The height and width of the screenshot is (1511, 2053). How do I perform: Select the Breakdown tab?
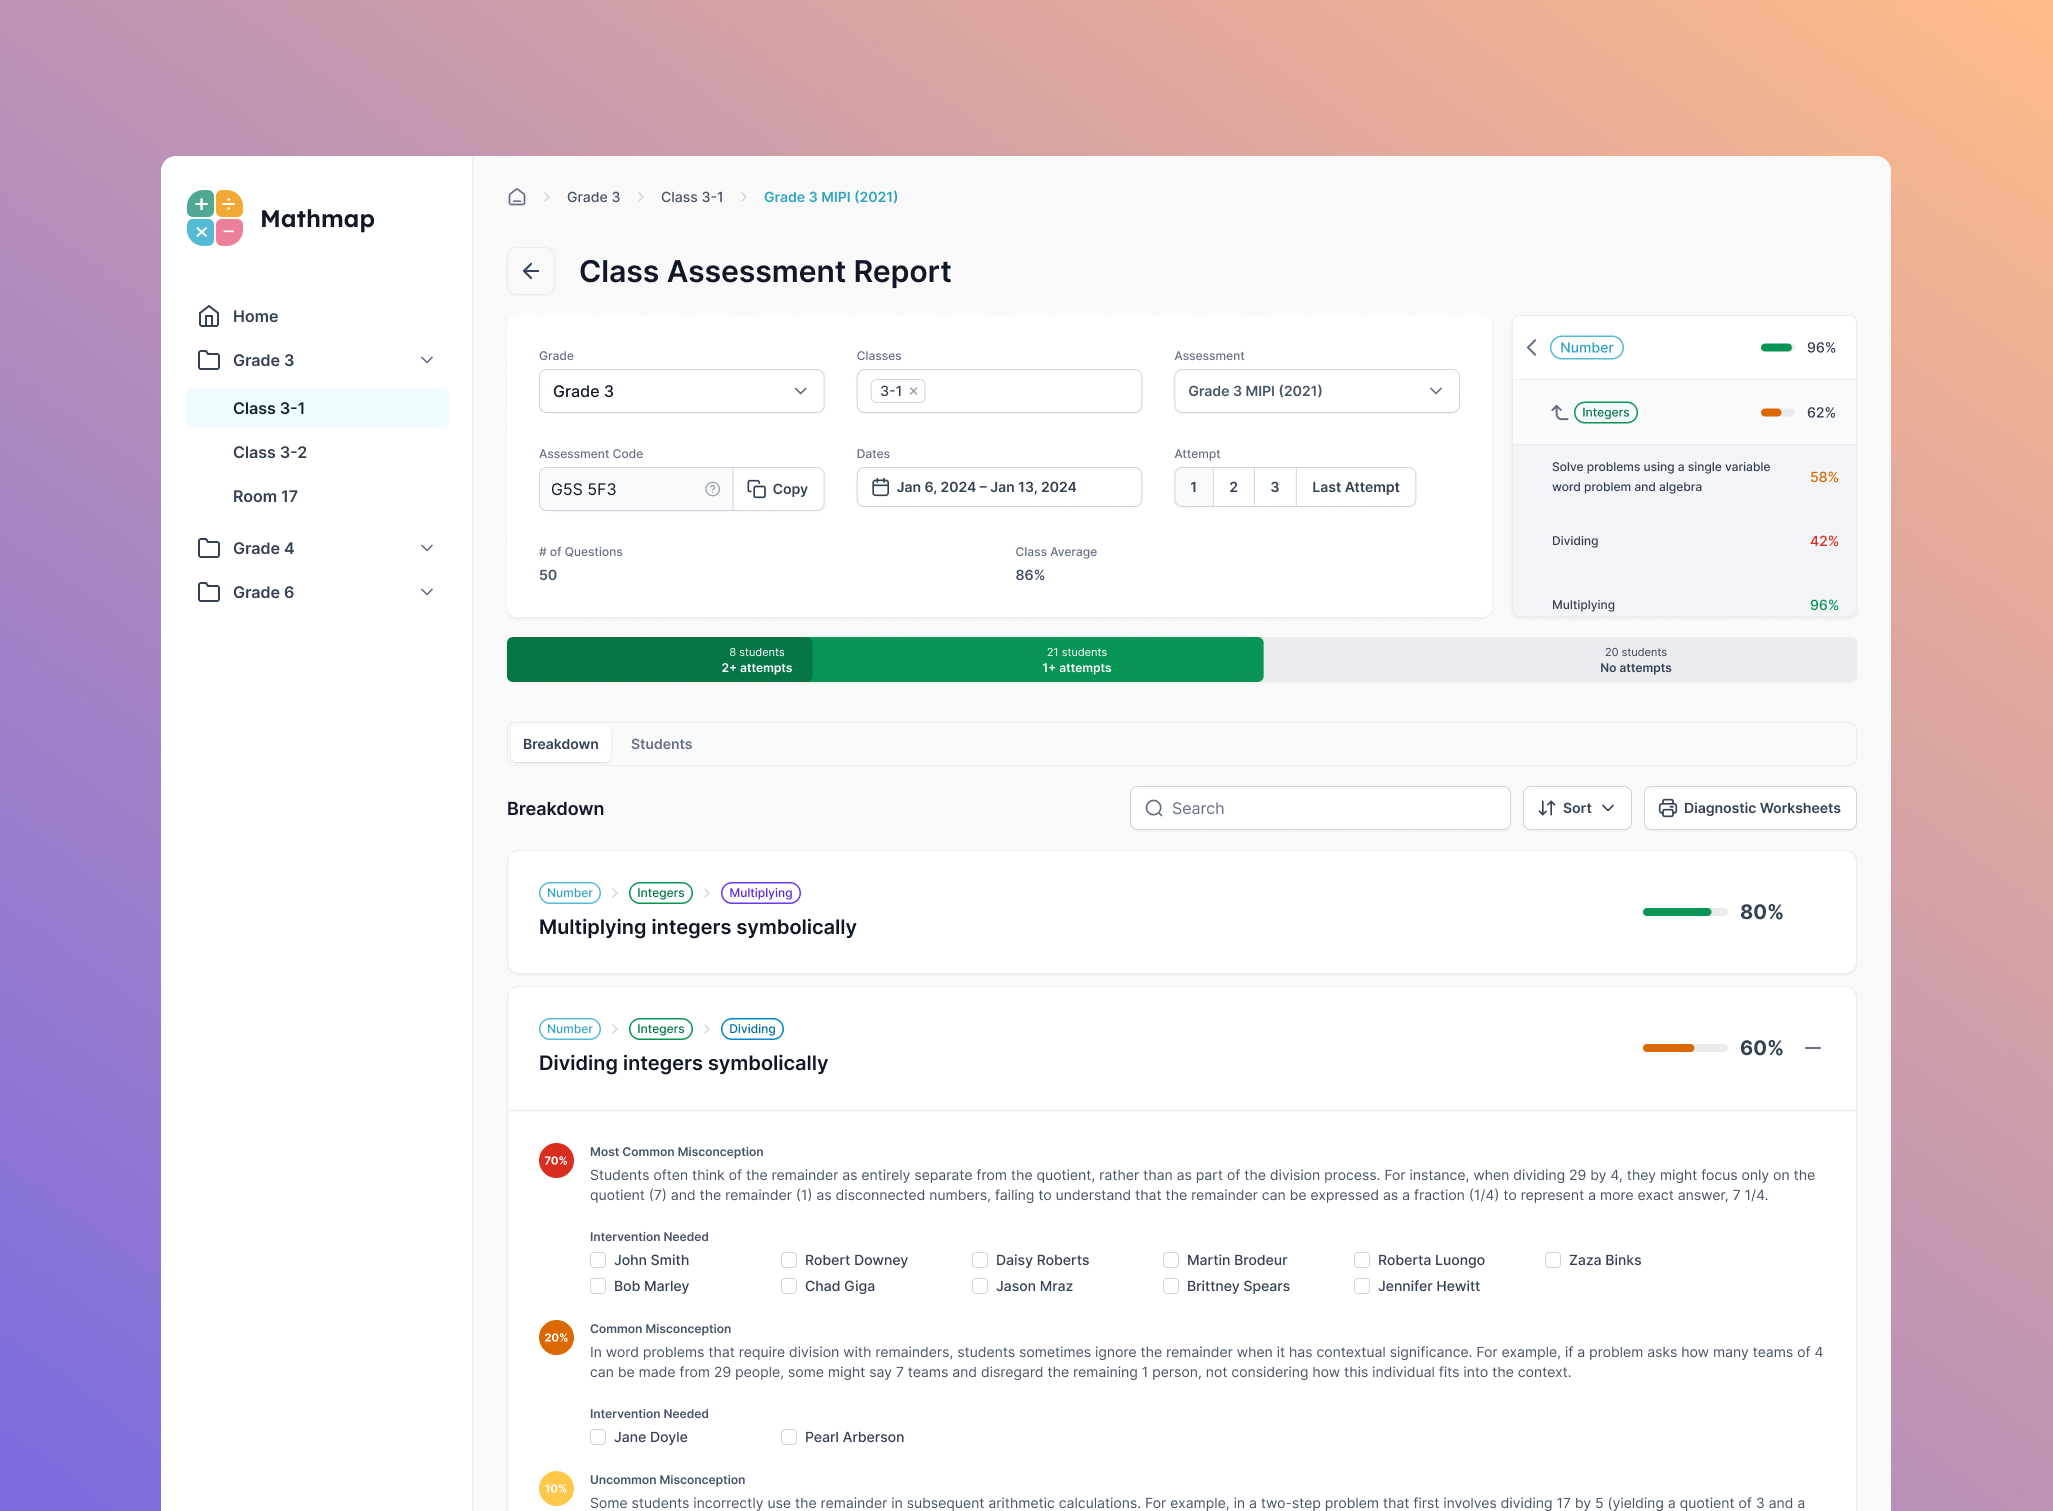[x=560, y=744]
